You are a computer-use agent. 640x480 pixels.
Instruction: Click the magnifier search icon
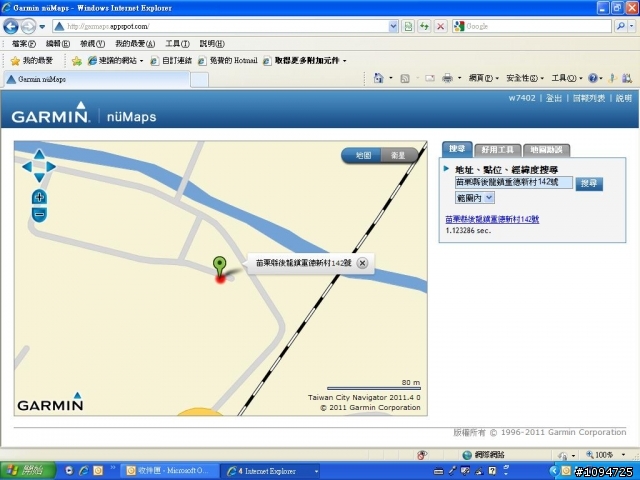[x=621, y=27]
